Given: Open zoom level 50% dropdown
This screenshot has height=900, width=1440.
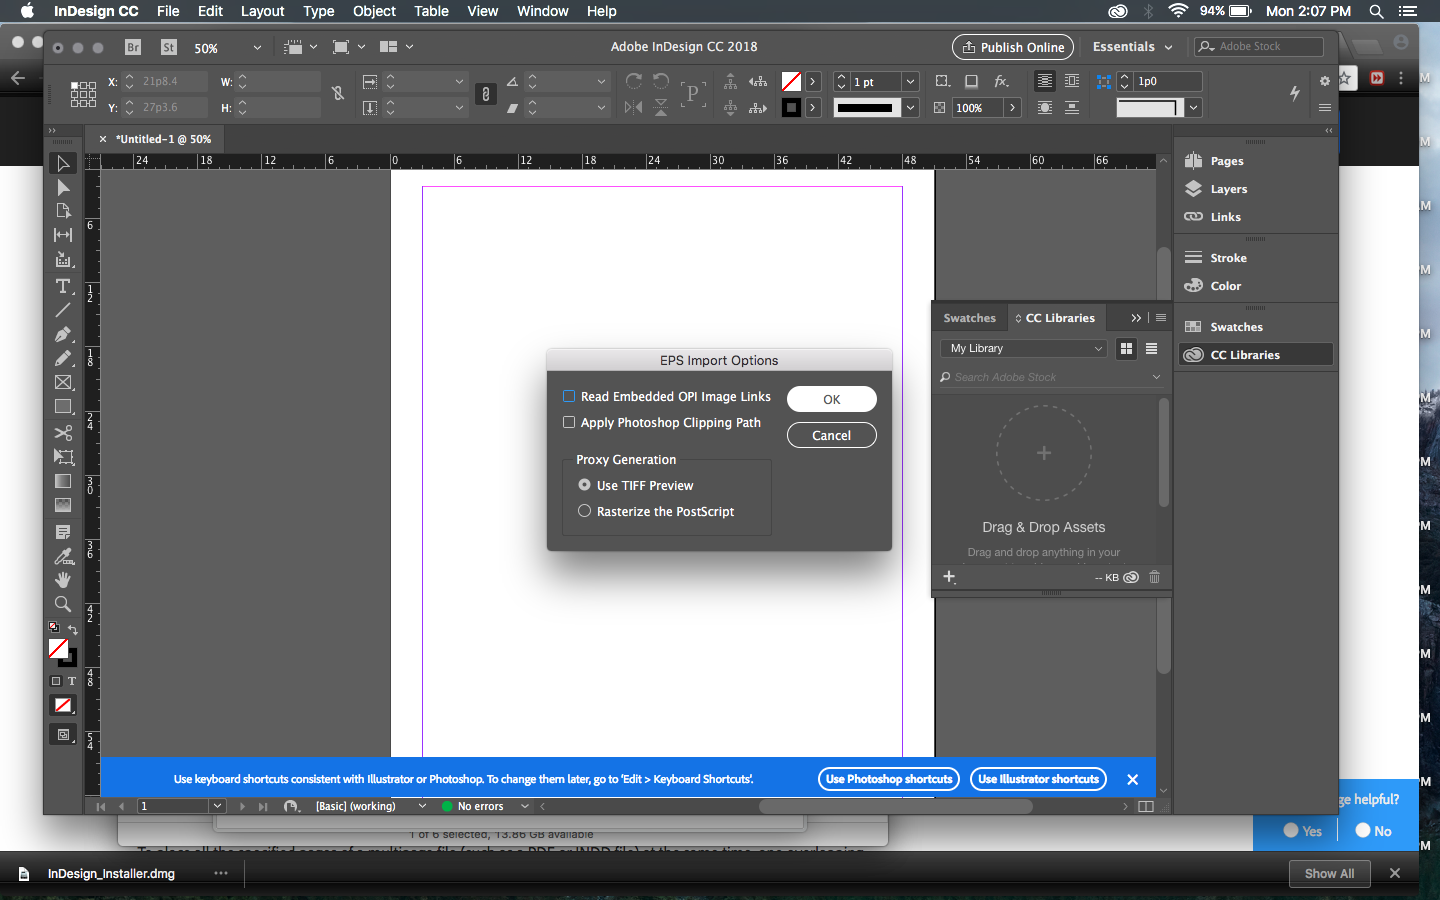Looking at the screenshot, I should [x=257, y=47].
